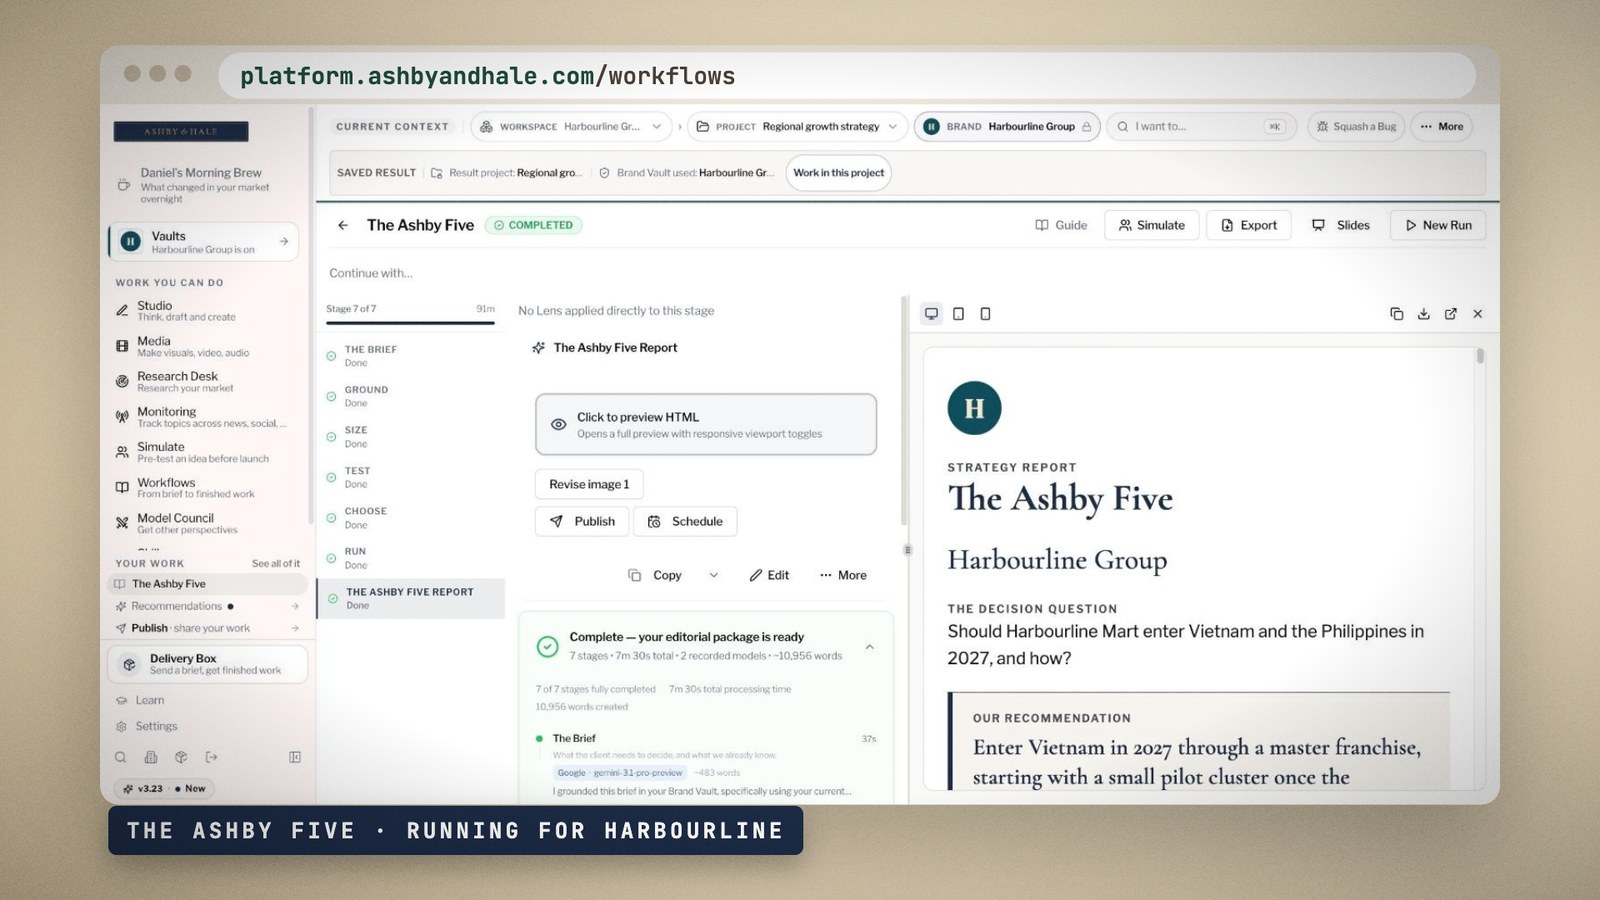Click to preview HTML card
This screenshot has height=900, width=1600.
[x=706, y=425]
